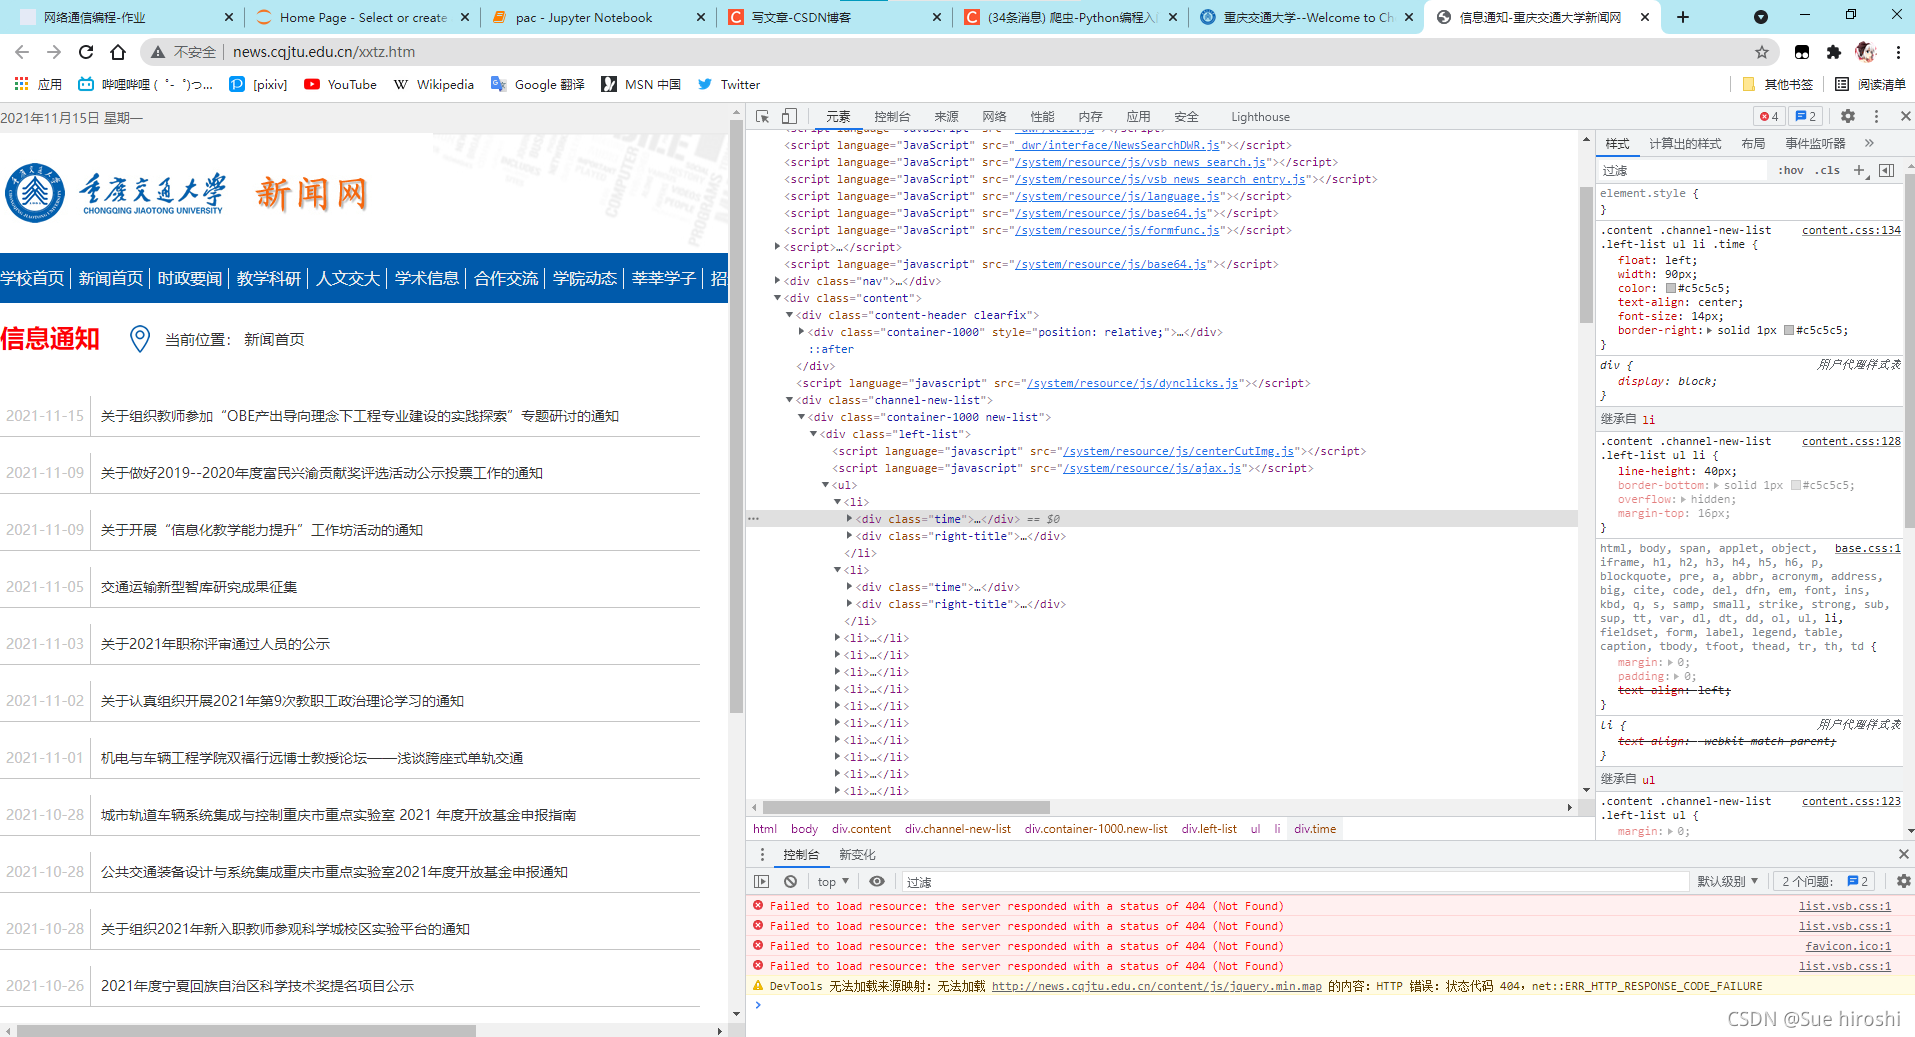Switch to the Sources tab in DevTools
This screenshot has height=1037, width=1915.
click(x=946, y=116)
